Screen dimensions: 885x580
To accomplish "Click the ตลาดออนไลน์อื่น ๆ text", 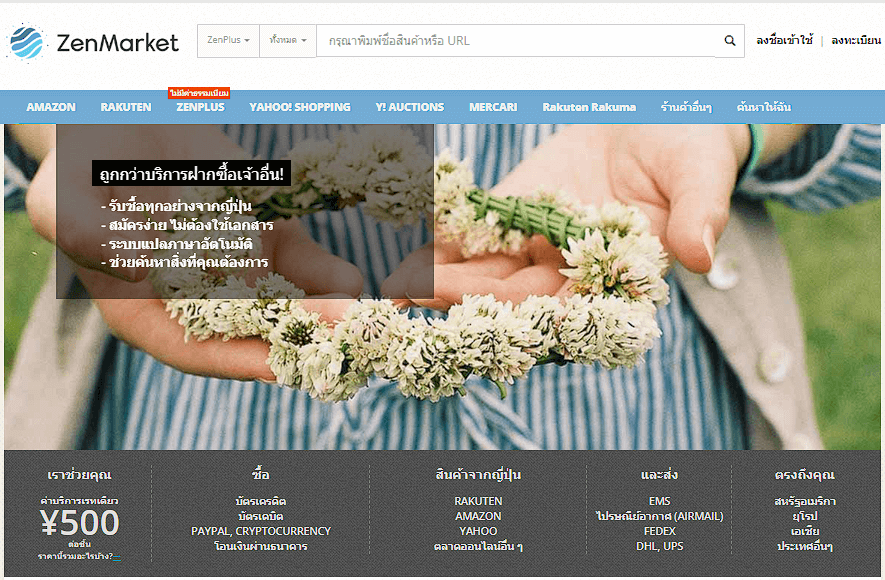I will click(x=478, y=546).
